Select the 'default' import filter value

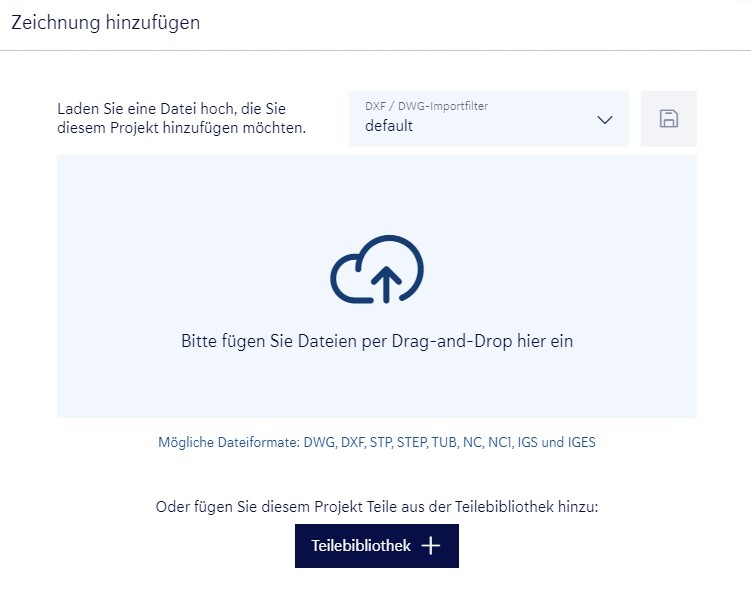pyautogui.click(x=389, y=126)
